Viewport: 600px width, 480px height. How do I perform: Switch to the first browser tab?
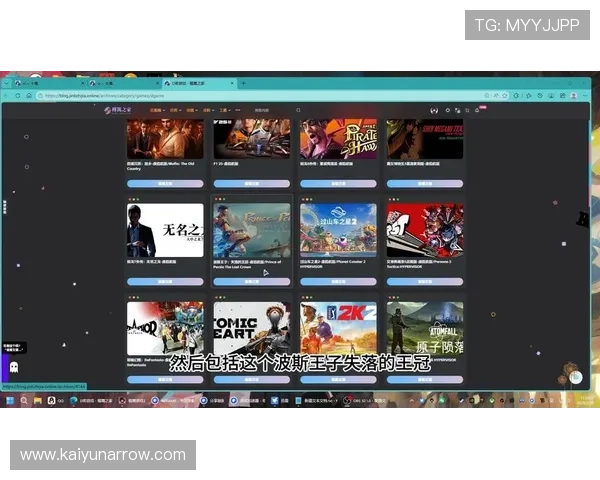click(x=49, y=83)
